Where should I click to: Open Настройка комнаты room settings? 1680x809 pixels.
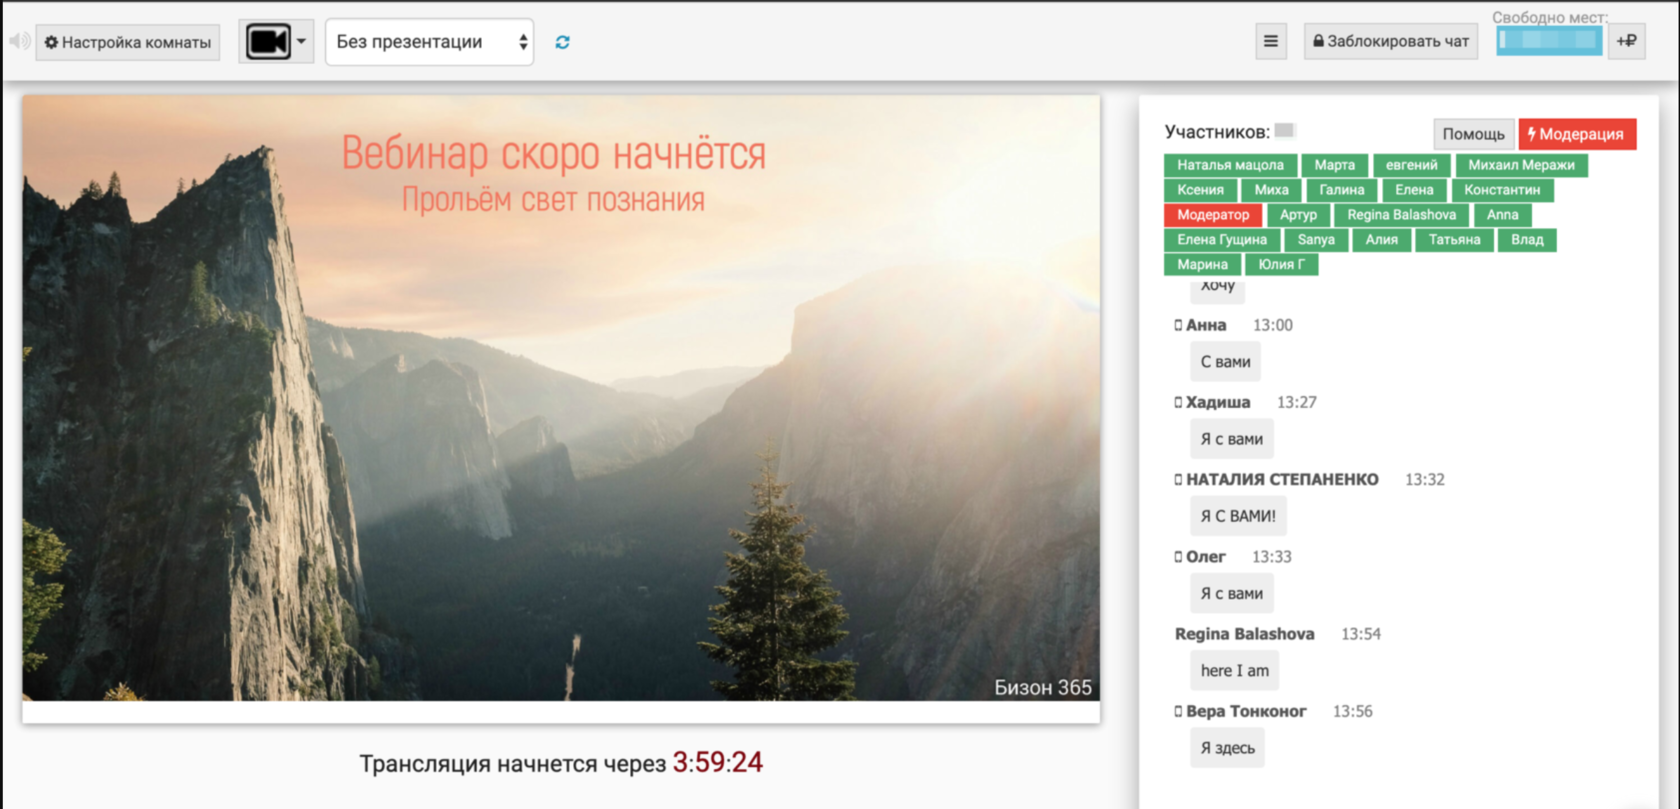pyautogui.click(x=128, y=42)
